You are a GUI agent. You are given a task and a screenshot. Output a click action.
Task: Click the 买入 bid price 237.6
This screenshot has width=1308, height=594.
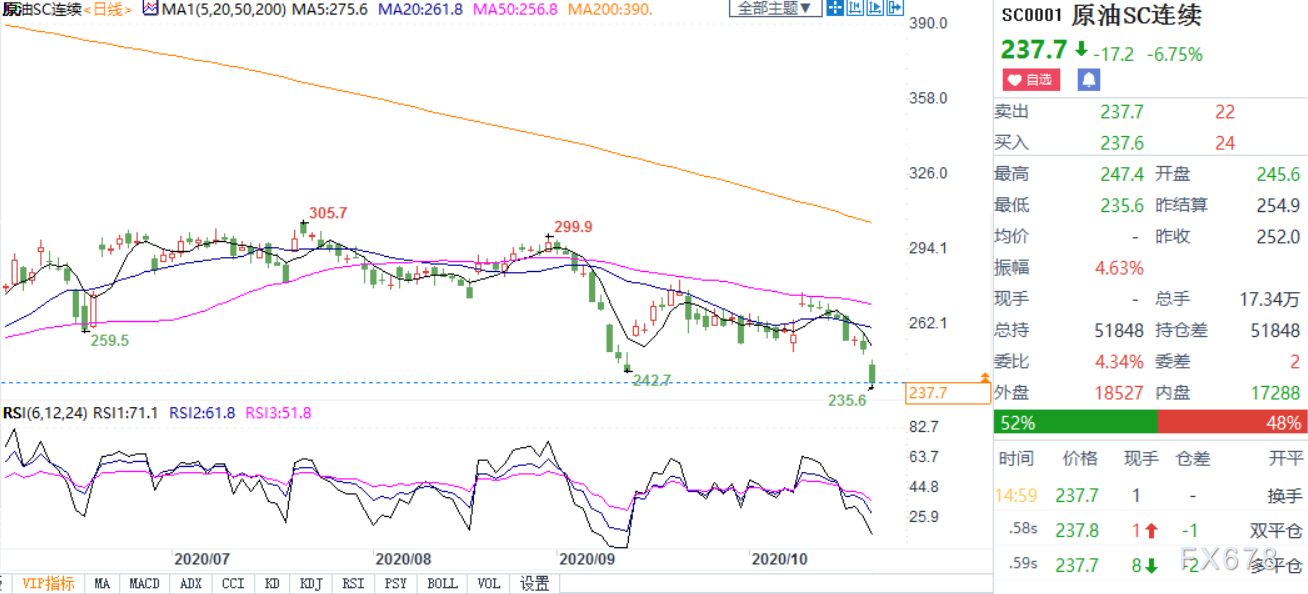(x=1122, y=143)
